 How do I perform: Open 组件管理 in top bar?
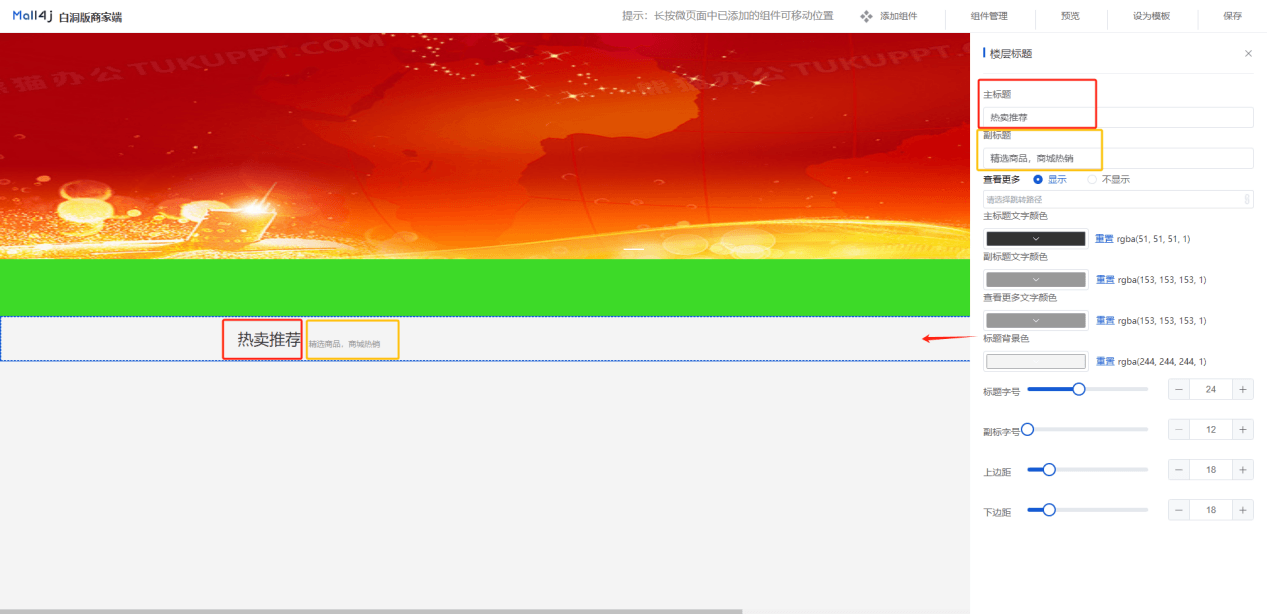click(989, 16)
